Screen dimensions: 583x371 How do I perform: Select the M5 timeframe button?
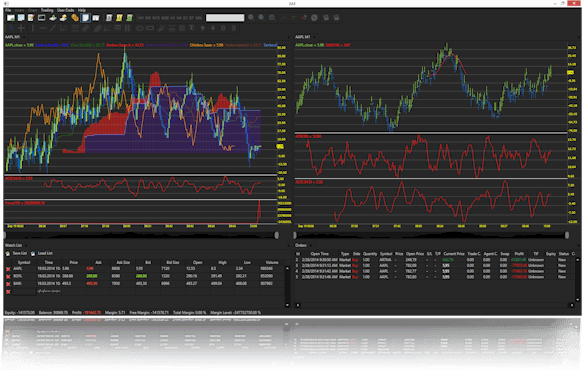148,18
